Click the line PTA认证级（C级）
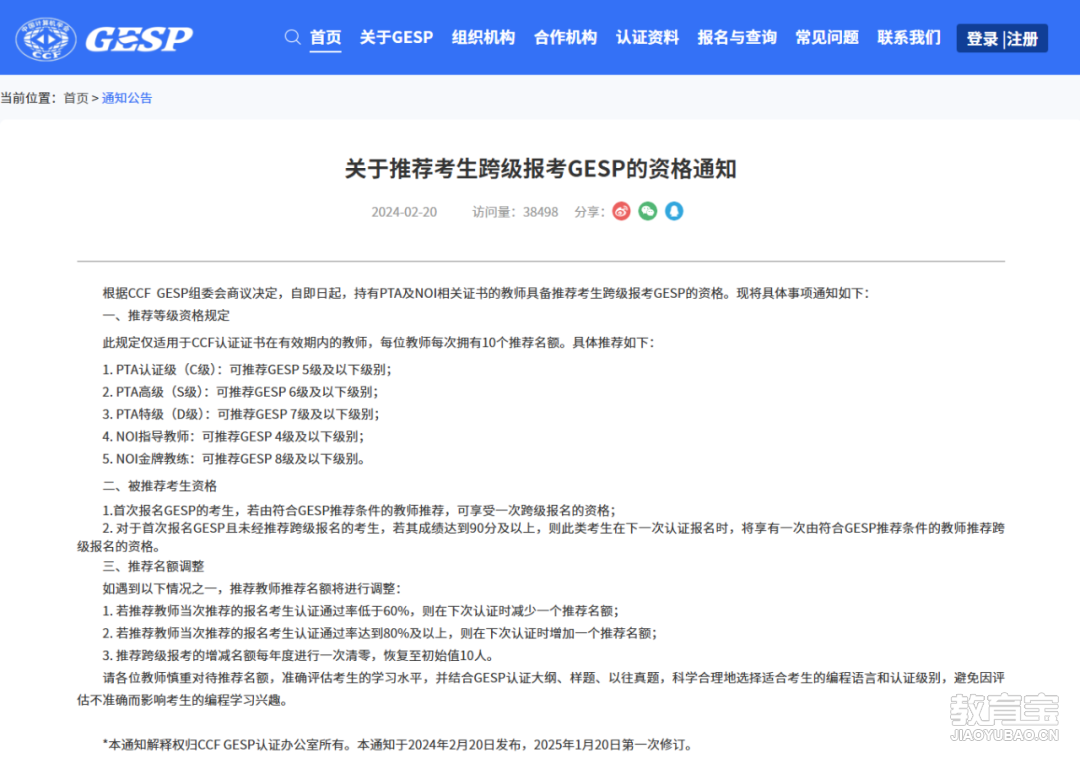This screenshot has height=764, width=1080. tap(247, 369)
